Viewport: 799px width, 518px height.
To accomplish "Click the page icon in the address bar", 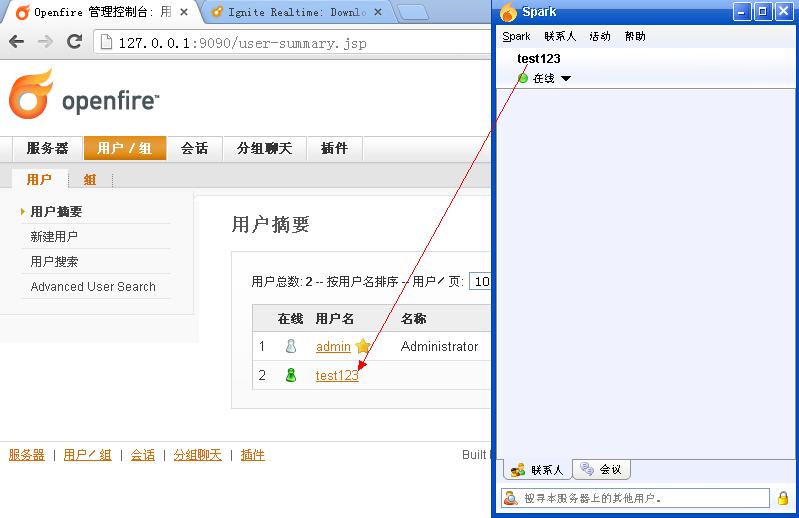I will pos(106,42).
